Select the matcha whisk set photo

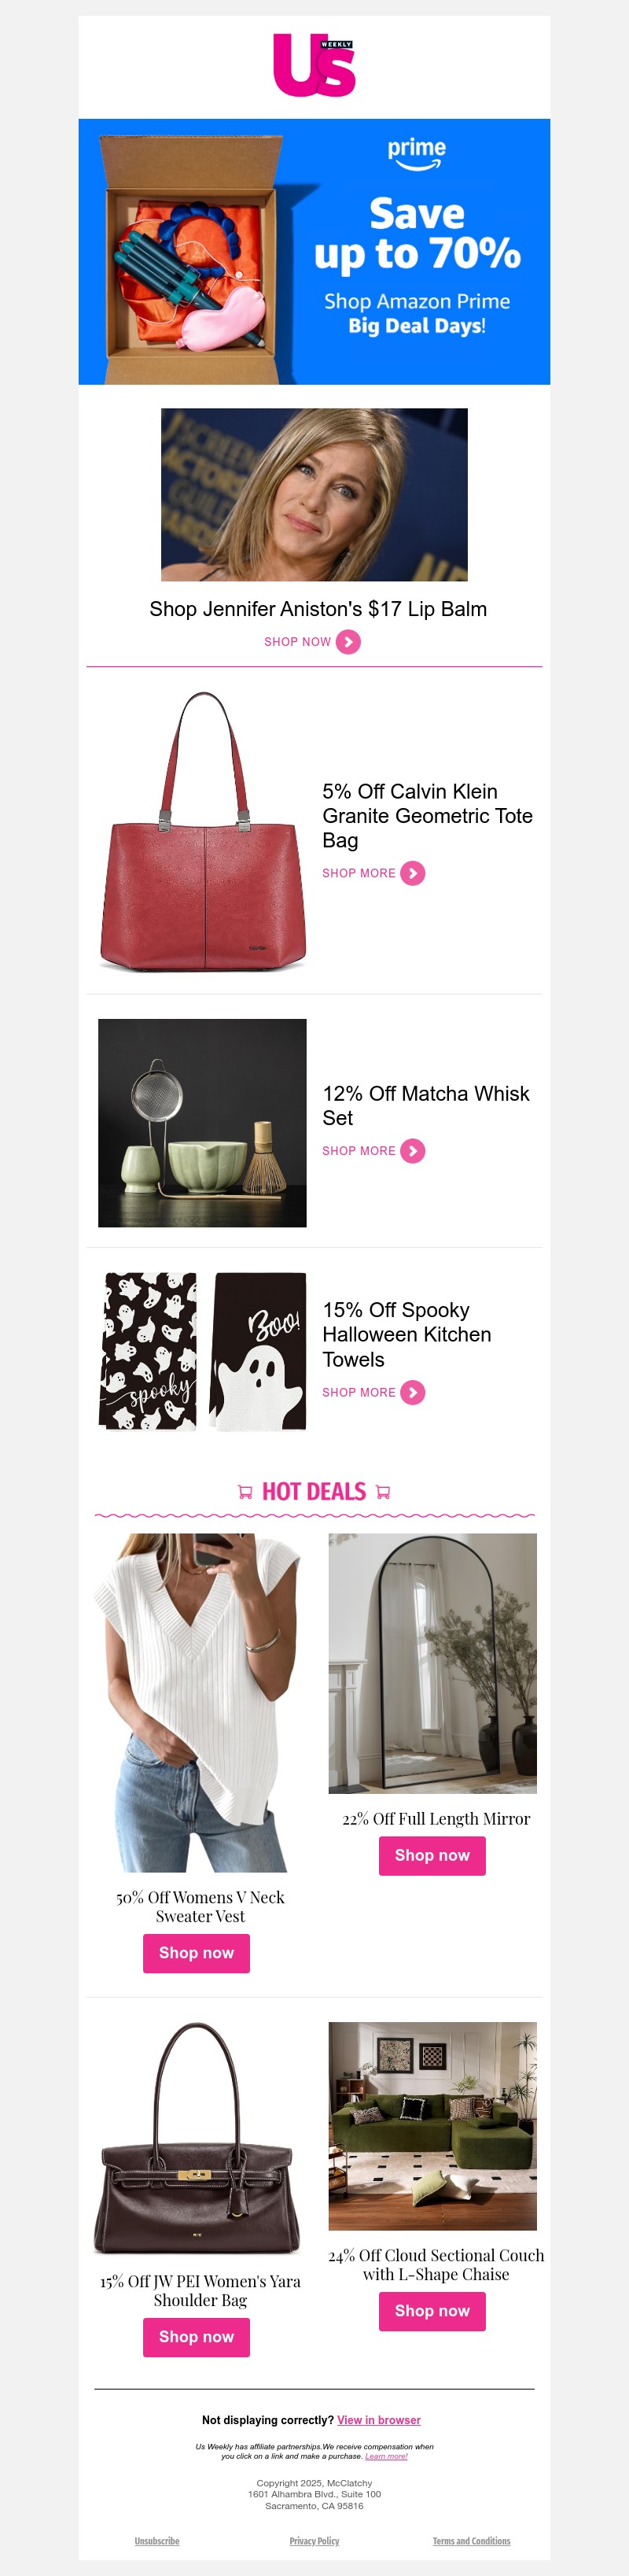202,1123
